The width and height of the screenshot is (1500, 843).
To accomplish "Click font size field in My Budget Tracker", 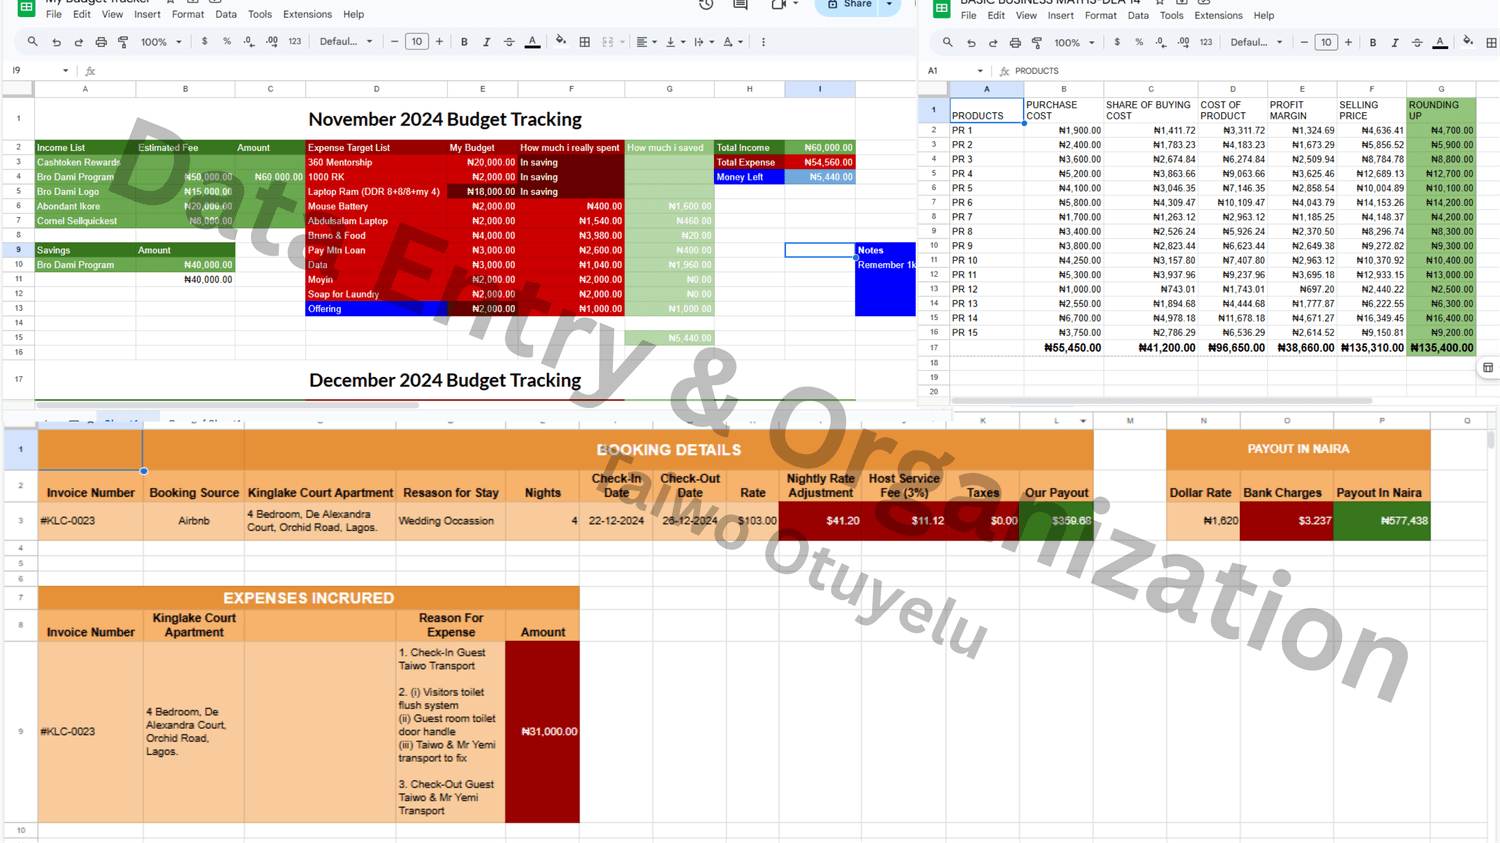I will click(416, 42).
